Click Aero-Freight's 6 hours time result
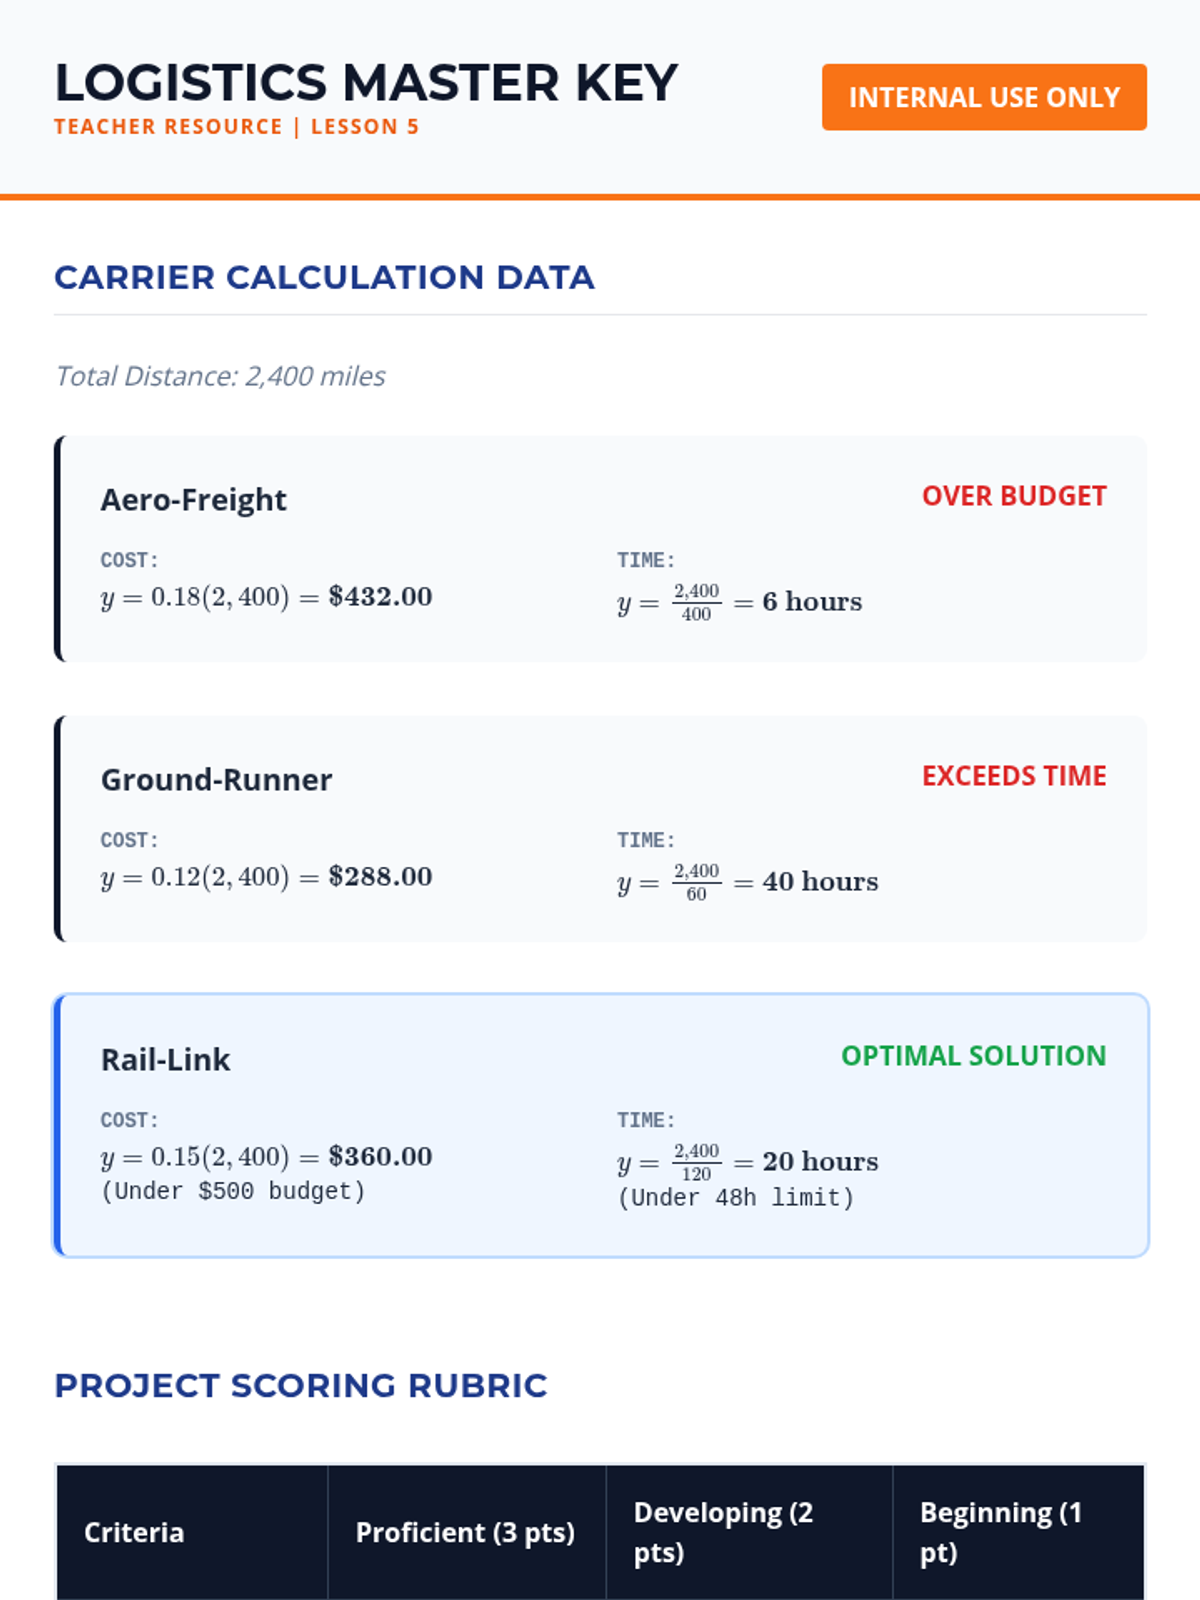The image size is (1200, 1600). pyautogui.click(x=812, y=602)
